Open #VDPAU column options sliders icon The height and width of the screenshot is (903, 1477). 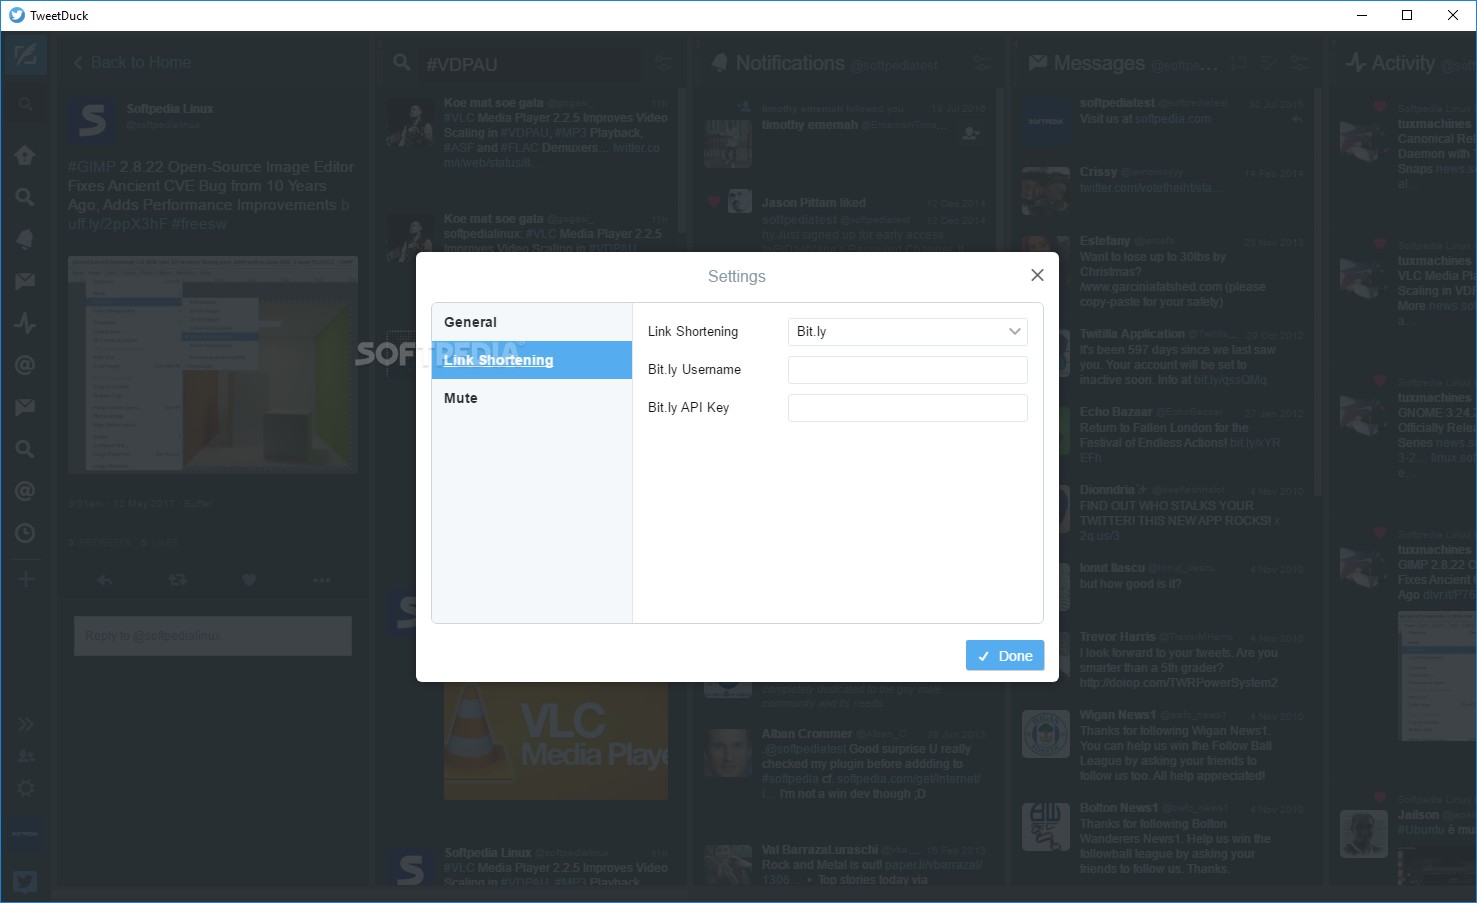point(664,62)
